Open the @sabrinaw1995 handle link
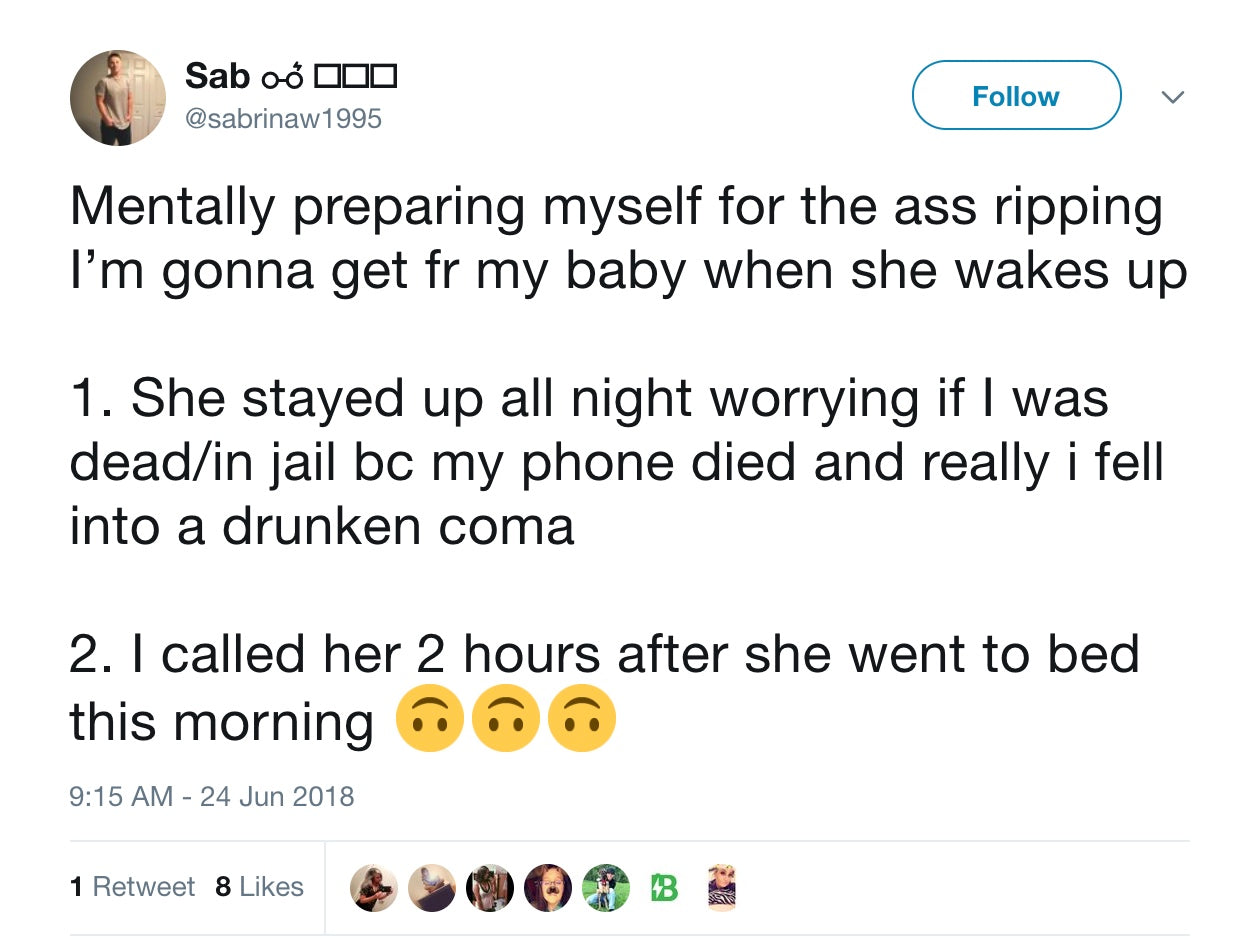Image resolution: width=1246 pixels, height=940 pixels. point(286,118)
